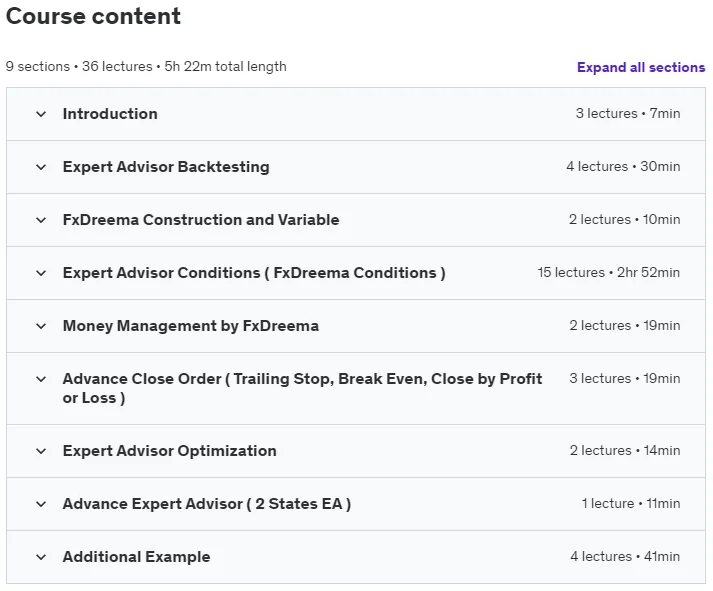The width and height of the screenshot is (713, 591).
Task: Expand Additional Example section chevron
Action: [41, 557]
